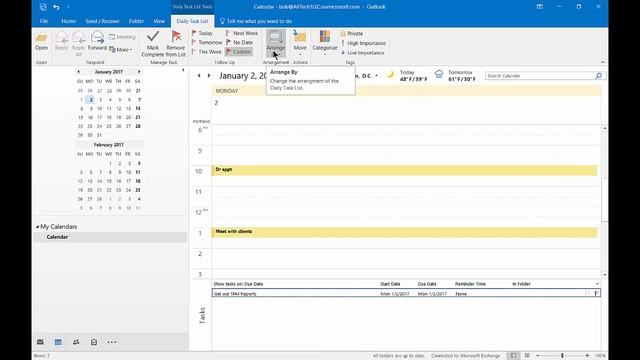Flag task for Today

[202, 33]
